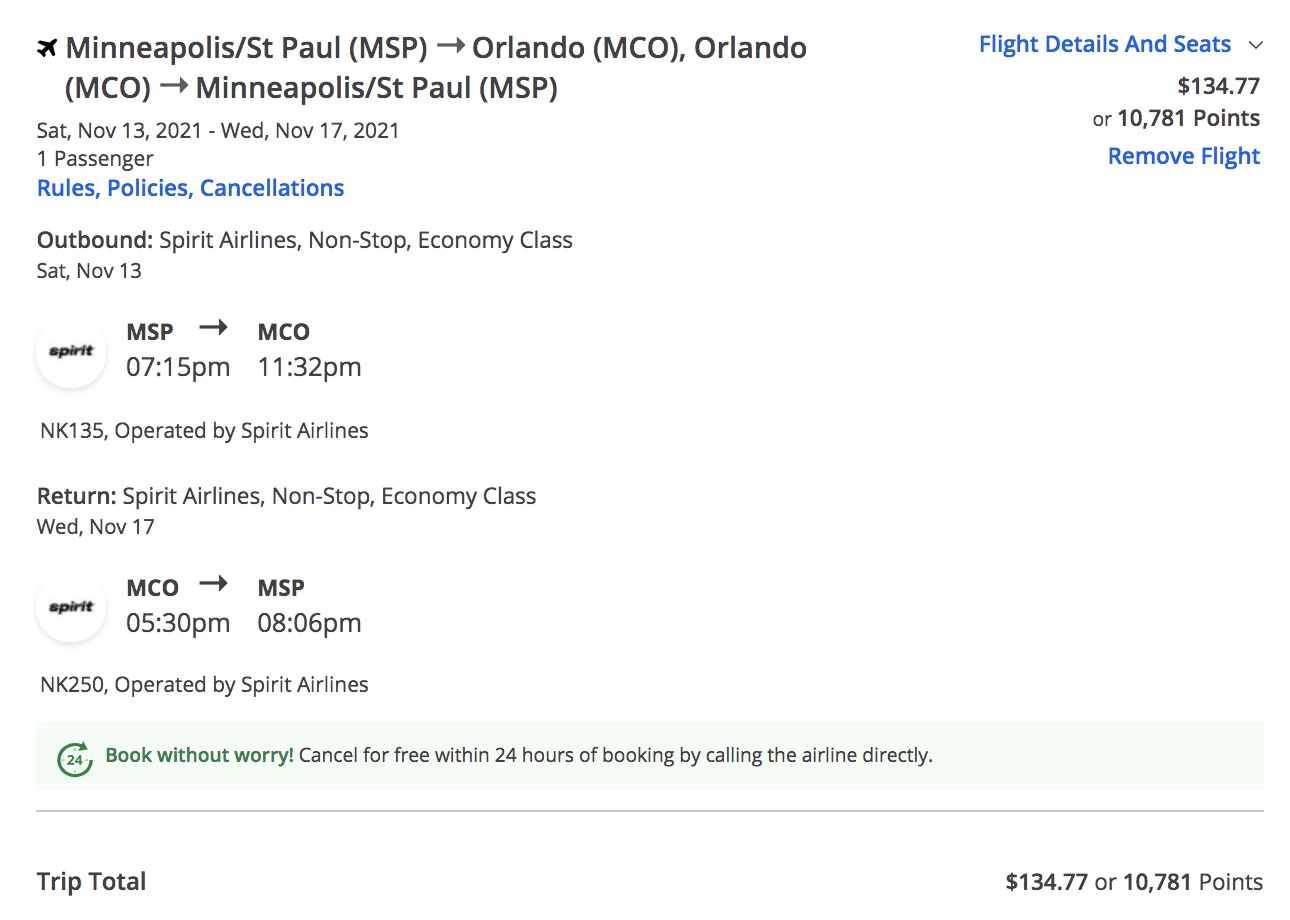Select the Spirit logo on the outbound flight
This screenshot has width=1290, height=920.
coord(70,352)
